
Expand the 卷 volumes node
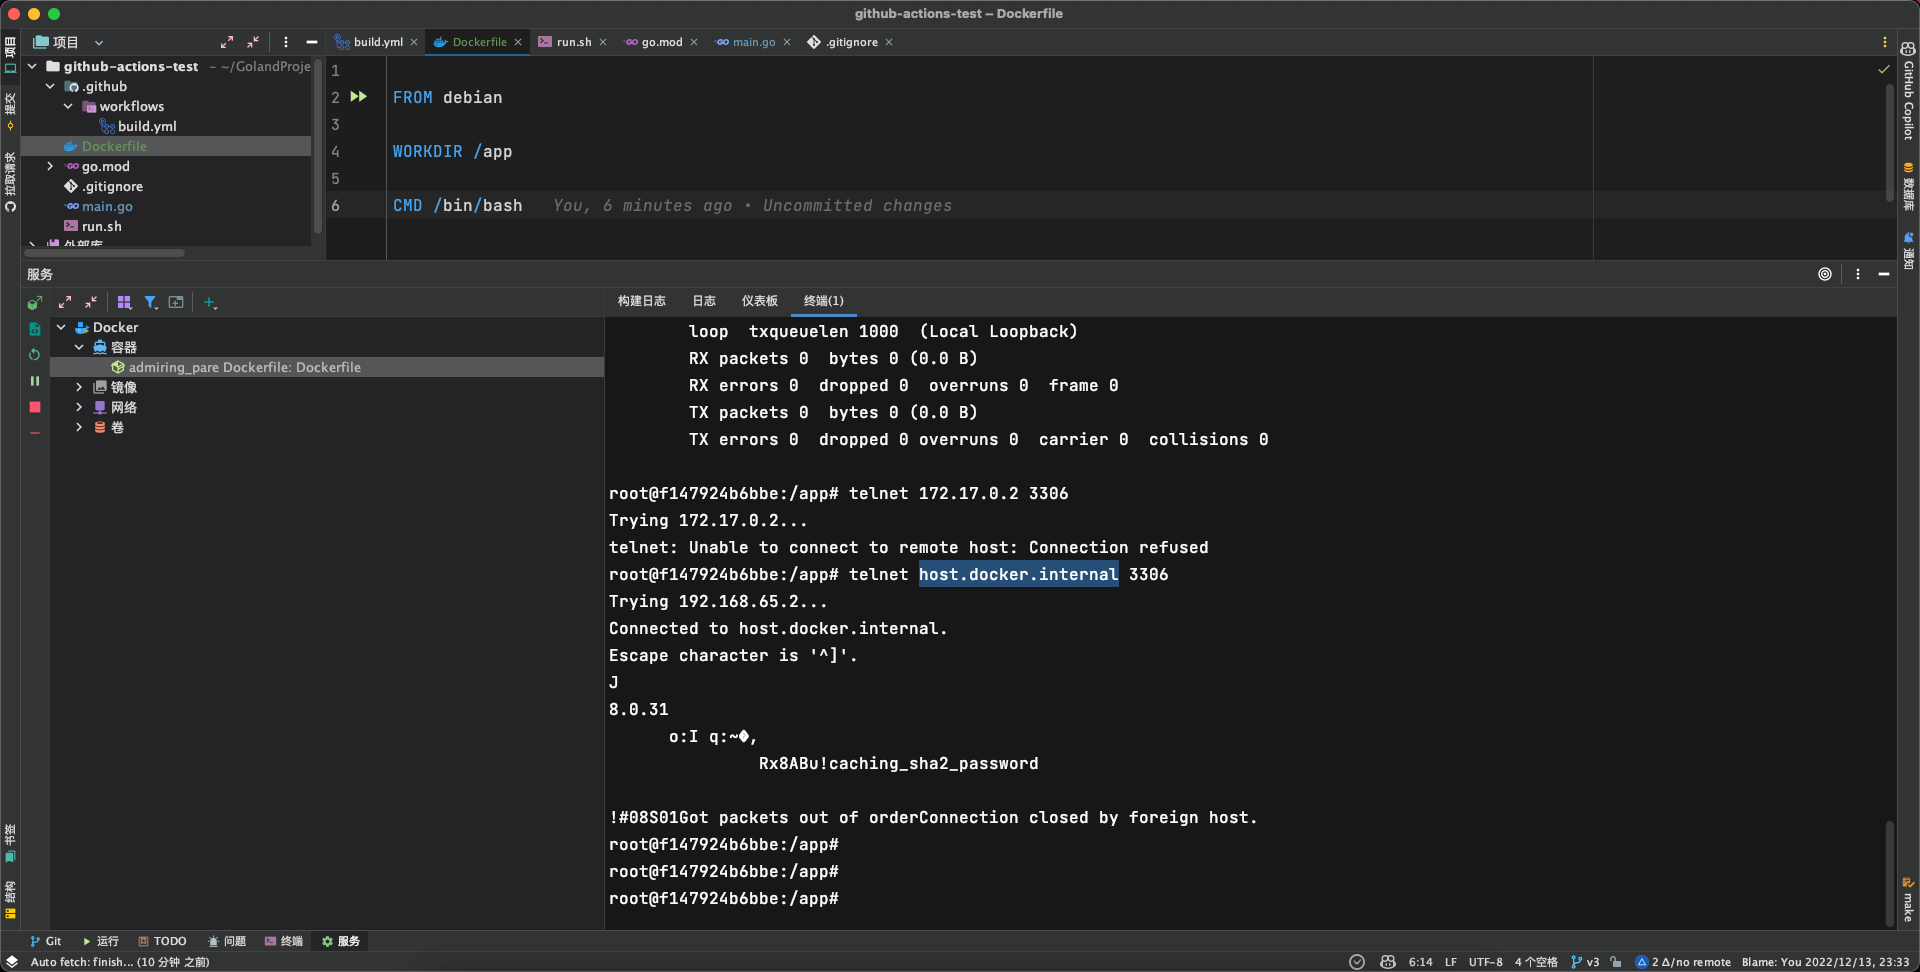79,427
